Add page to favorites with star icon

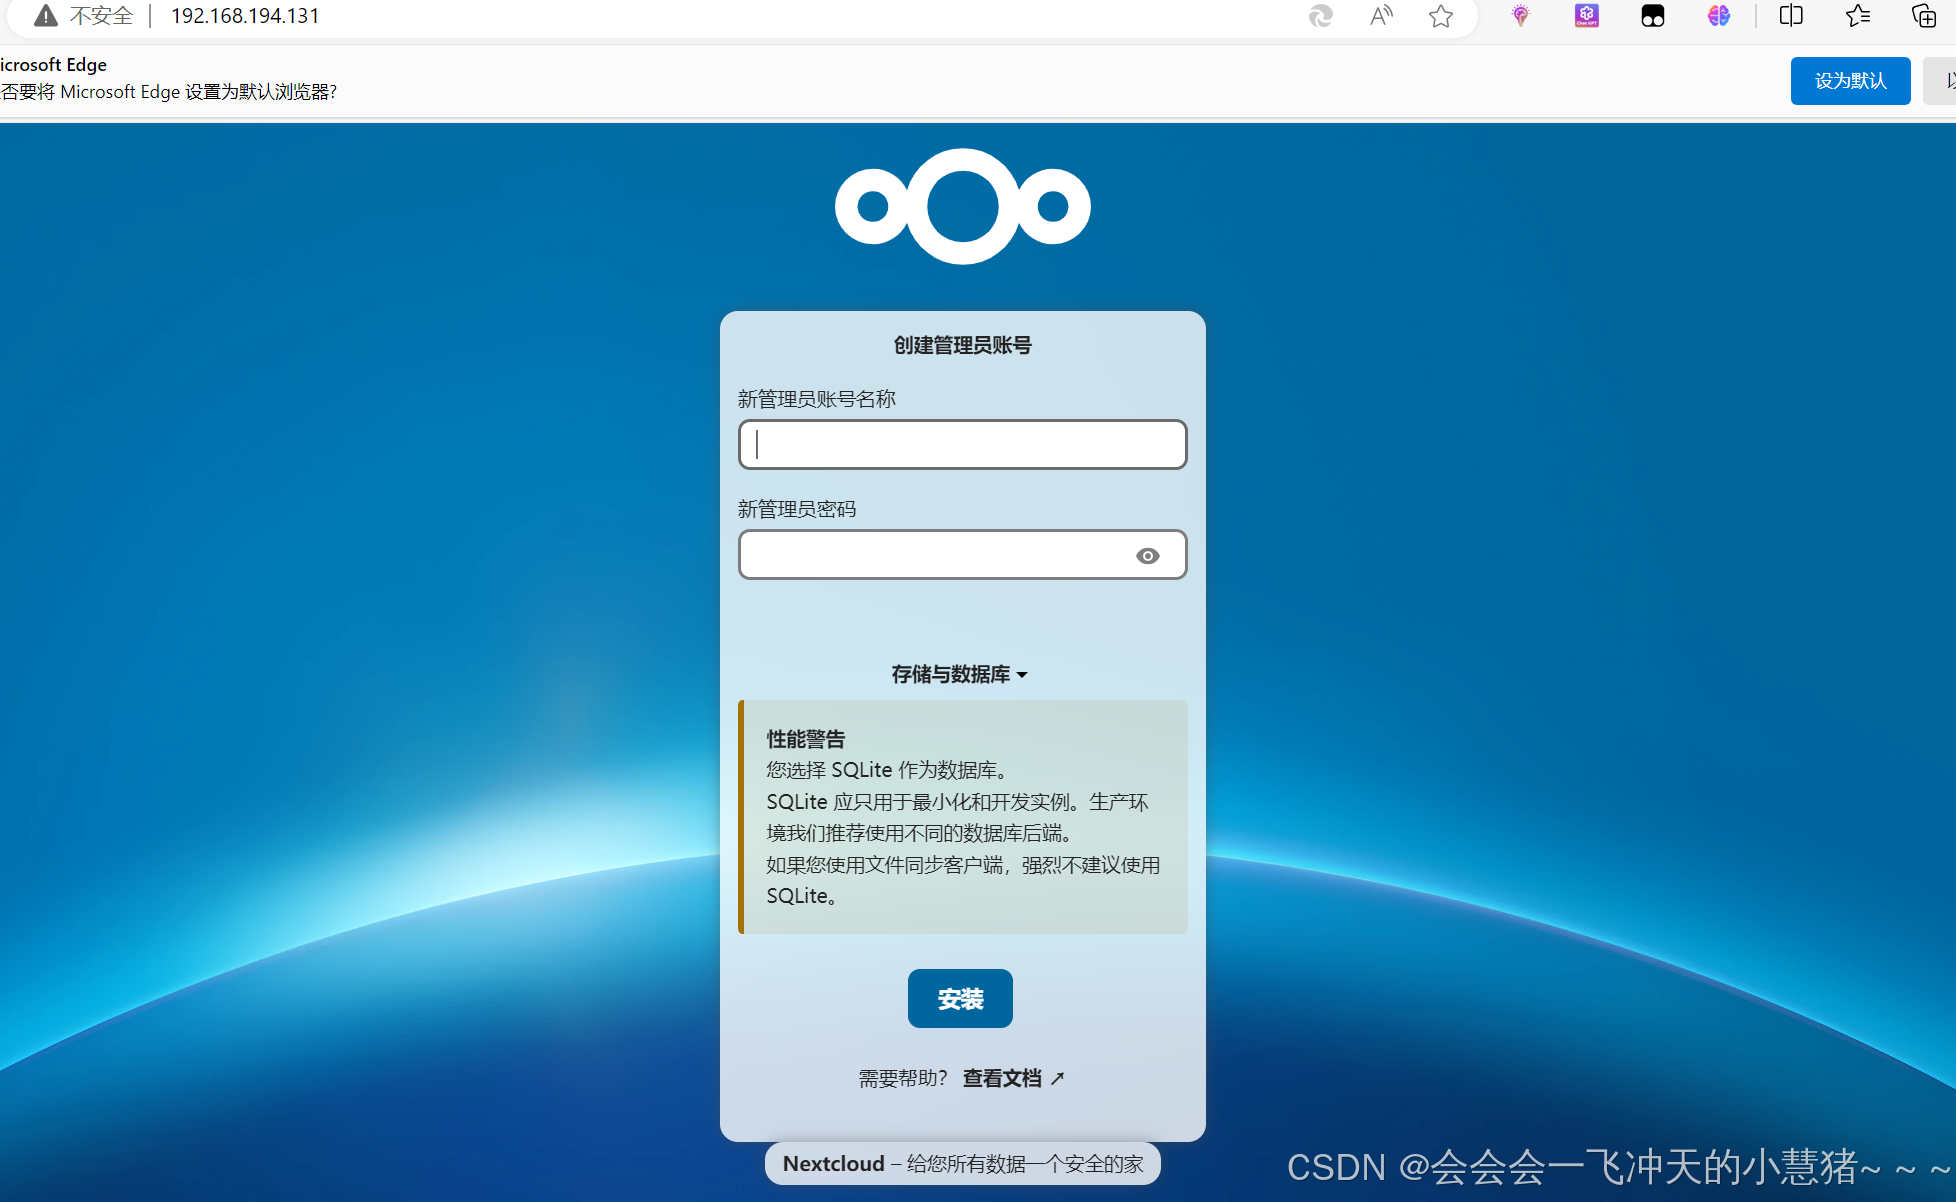(x=1441, y=16)
